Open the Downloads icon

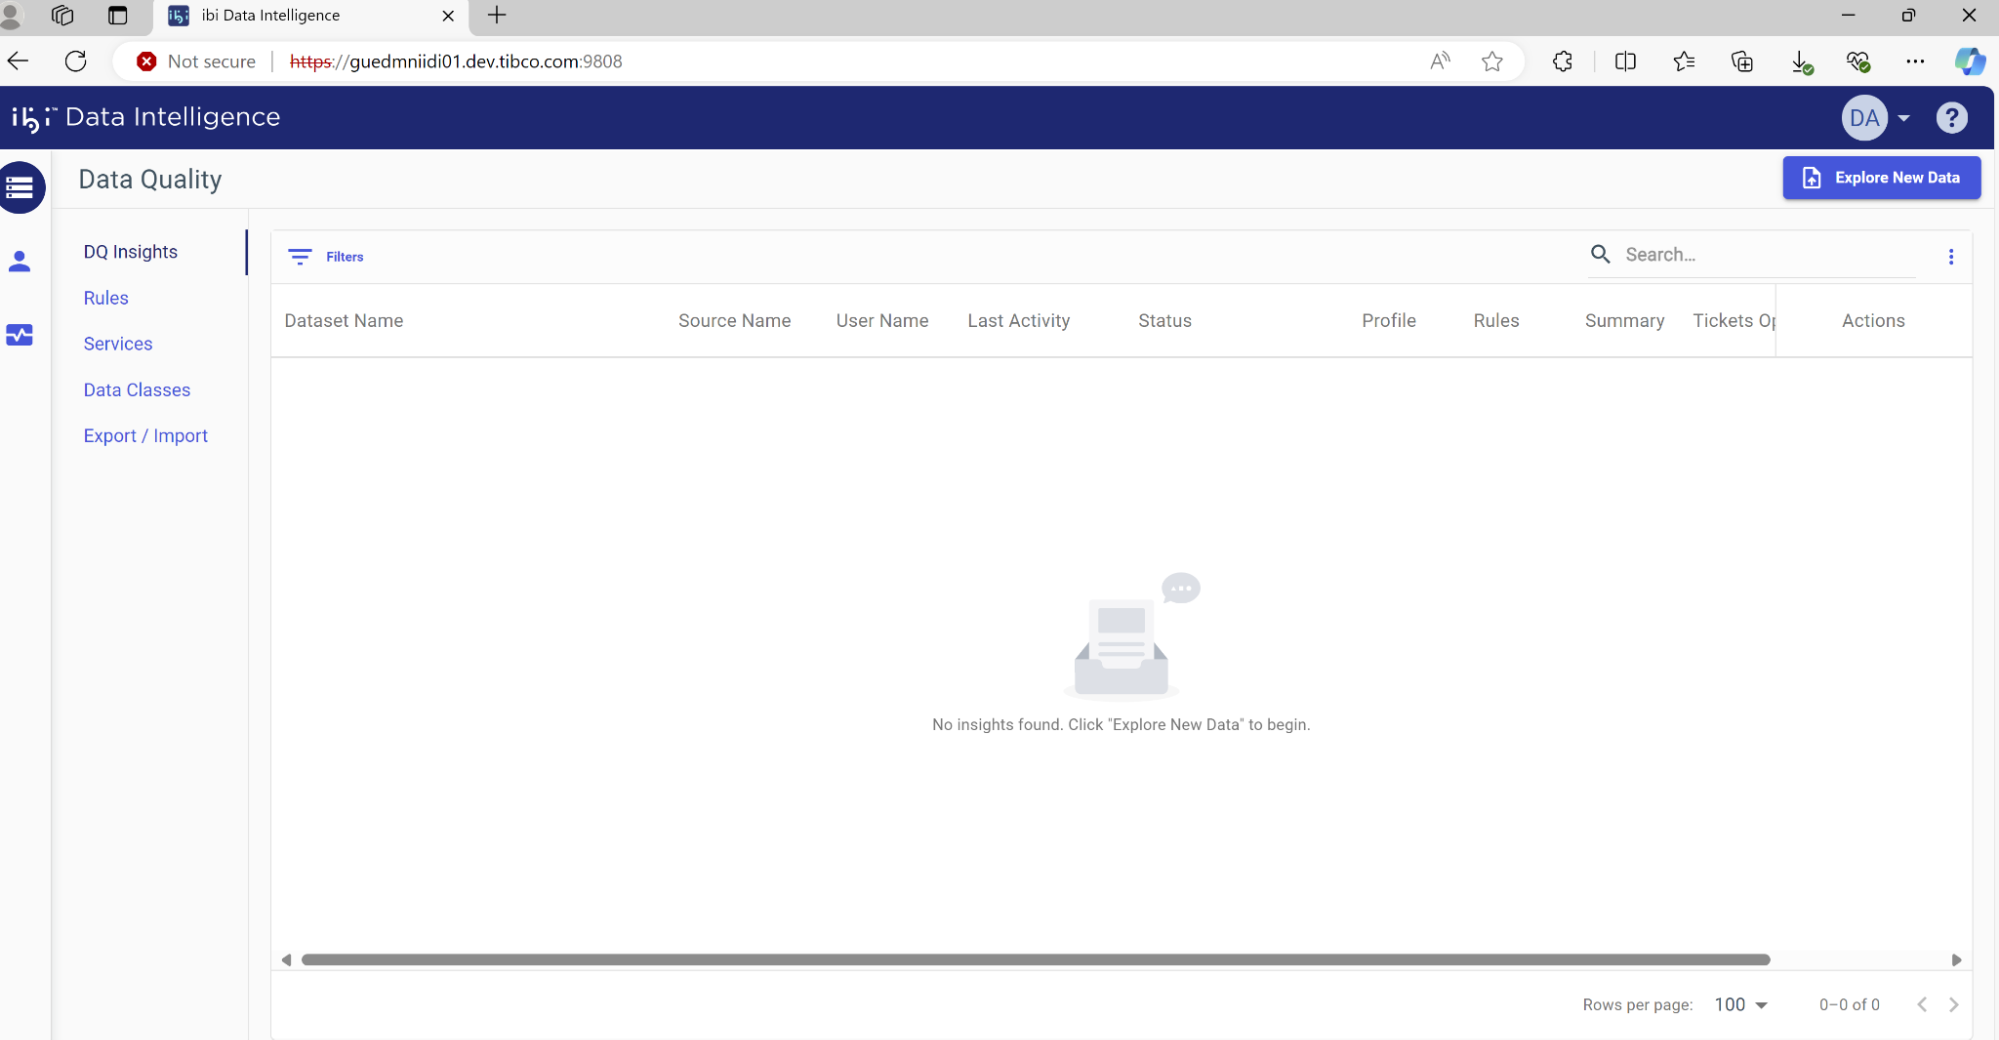coord(1802,62)
